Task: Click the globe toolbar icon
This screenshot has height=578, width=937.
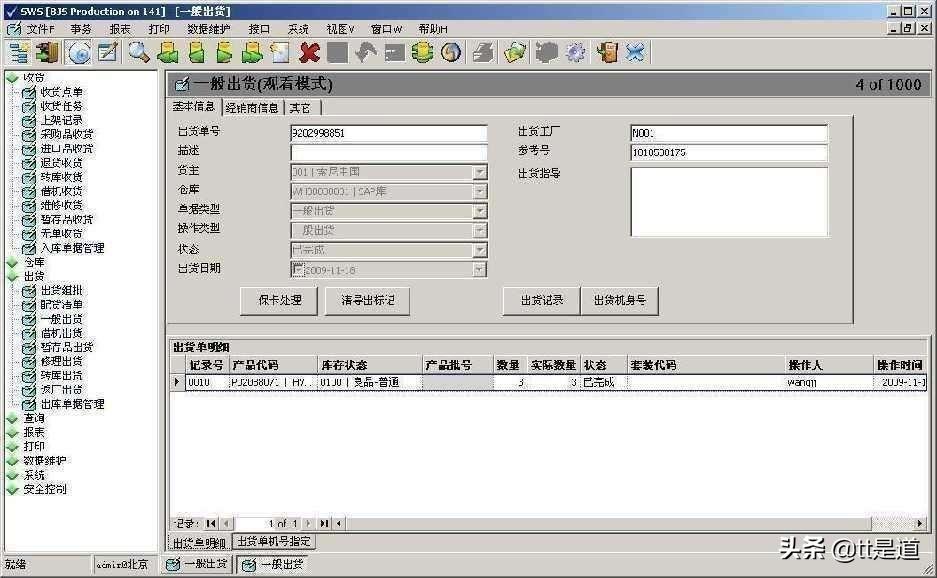Action: (x=451, y=53)
